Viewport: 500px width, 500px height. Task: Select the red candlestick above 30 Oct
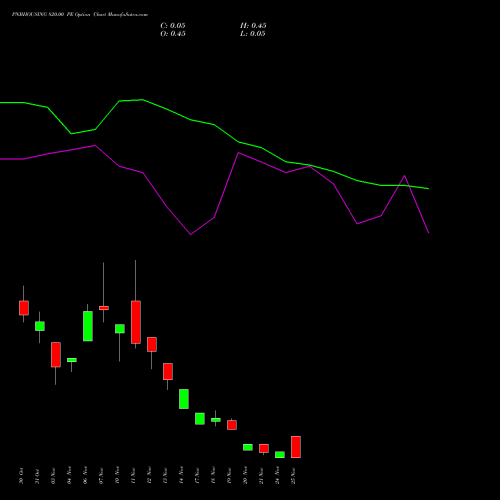coord(24,308)
